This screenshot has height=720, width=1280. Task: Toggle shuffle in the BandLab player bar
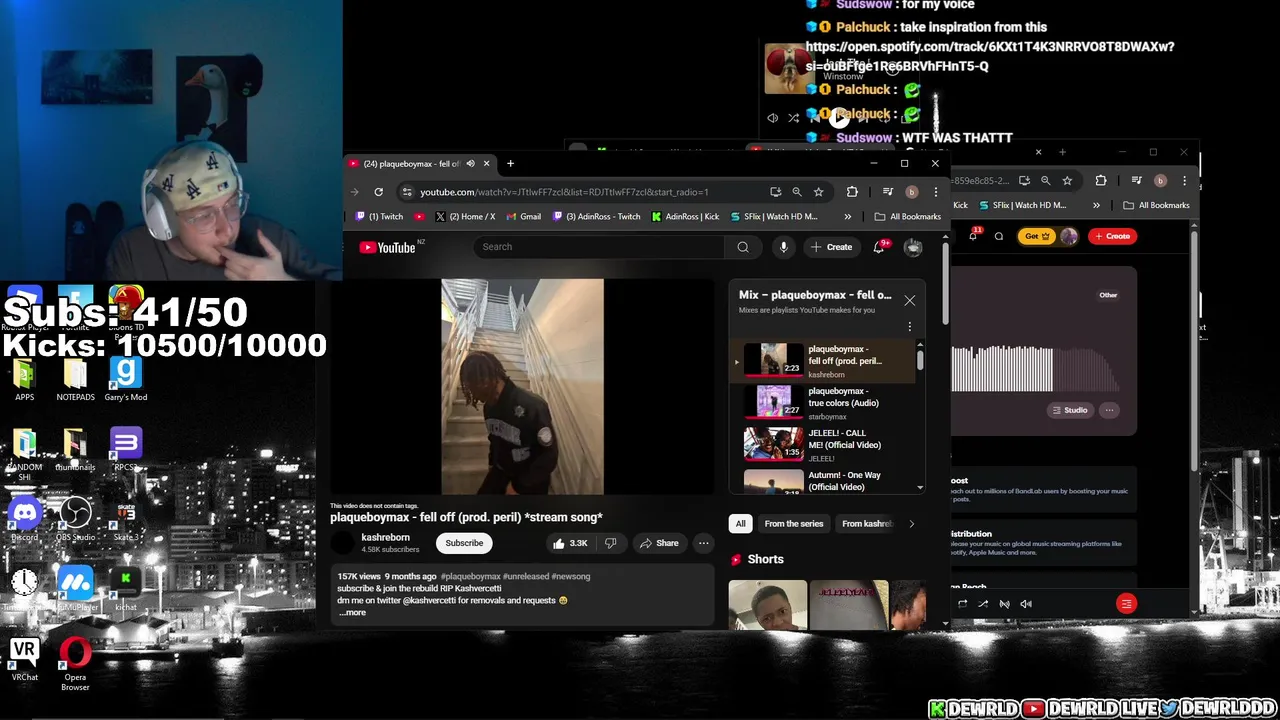983,604
